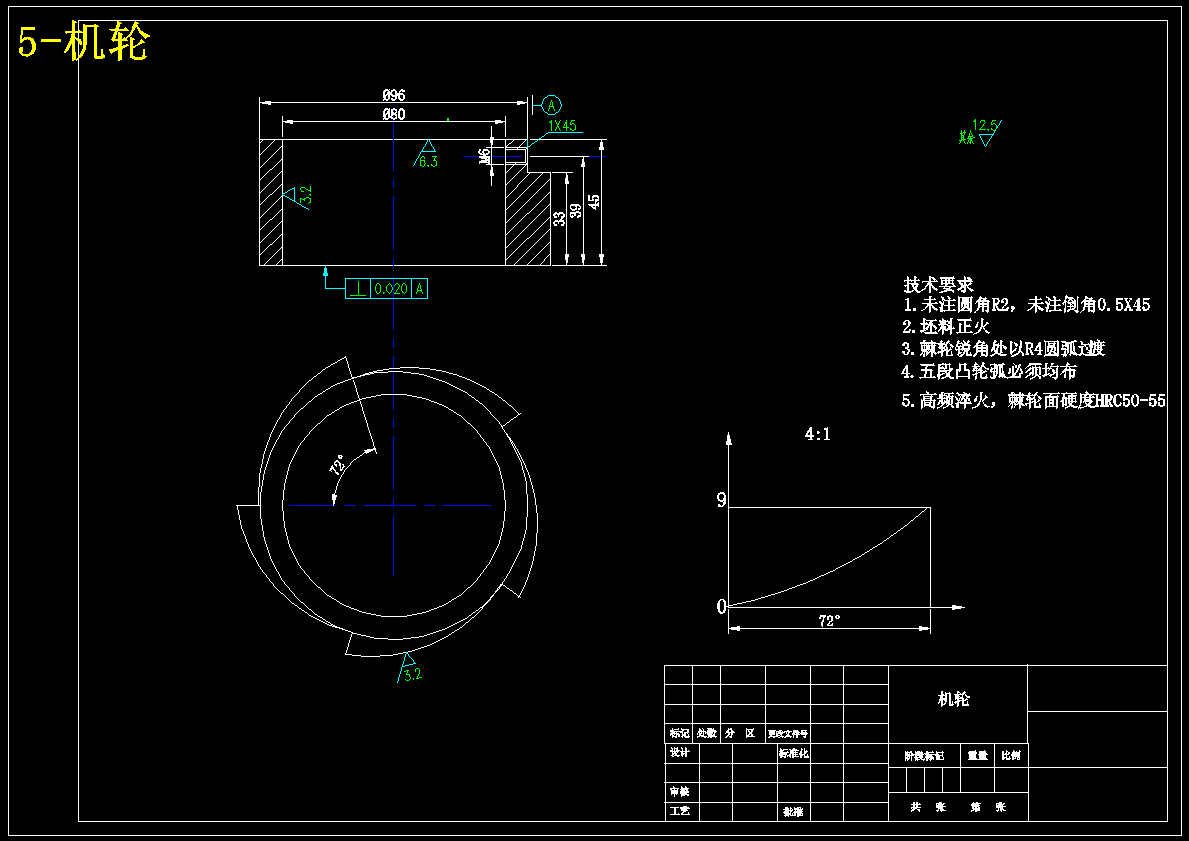Click the "更改文件号" cell

pyautogui.click(x=788, y=733)
